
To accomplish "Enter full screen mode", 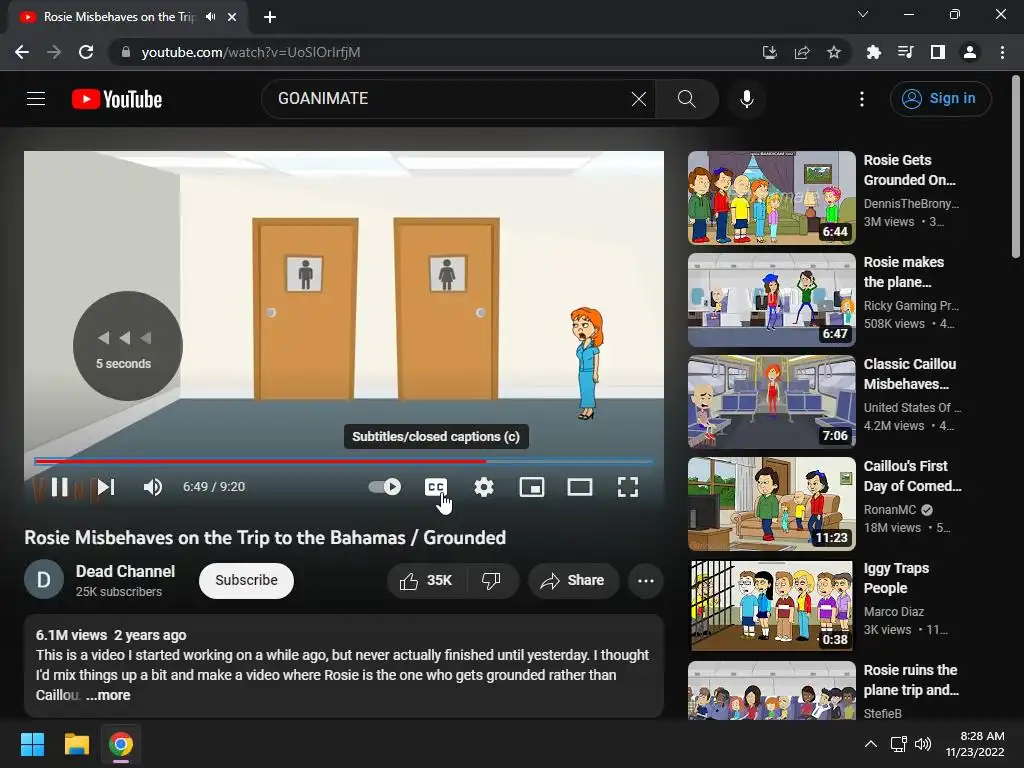I will pos(628,487).
